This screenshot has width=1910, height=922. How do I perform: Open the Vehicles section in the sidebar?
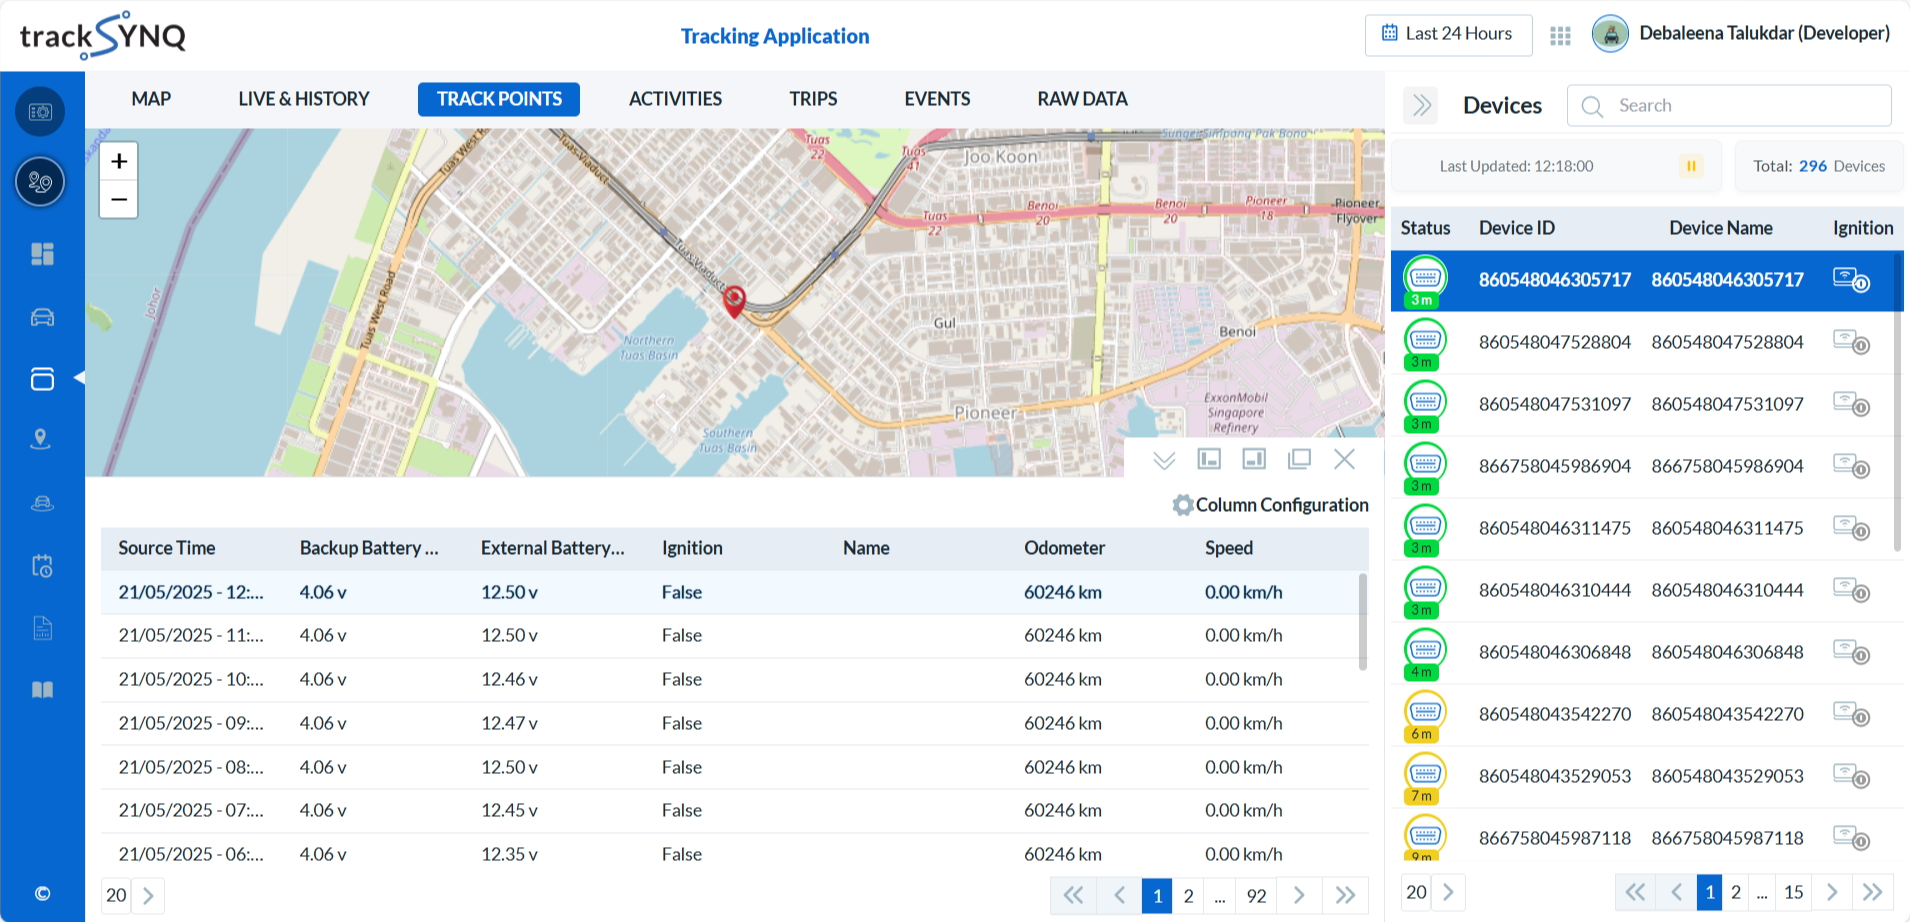tap(41, 317)
